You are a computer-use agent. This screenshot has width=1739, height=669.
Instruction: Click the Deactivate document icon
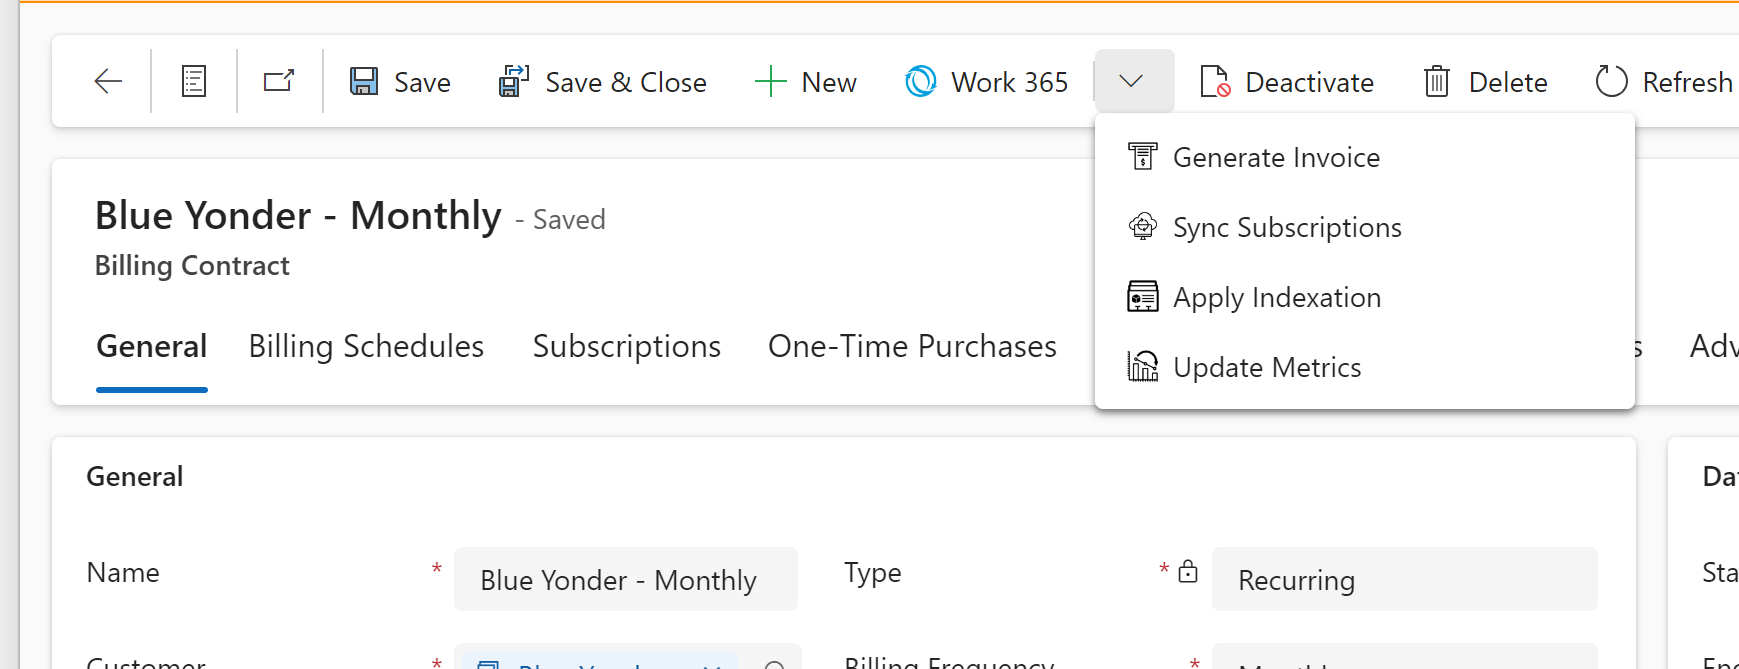click(1215, 81)
